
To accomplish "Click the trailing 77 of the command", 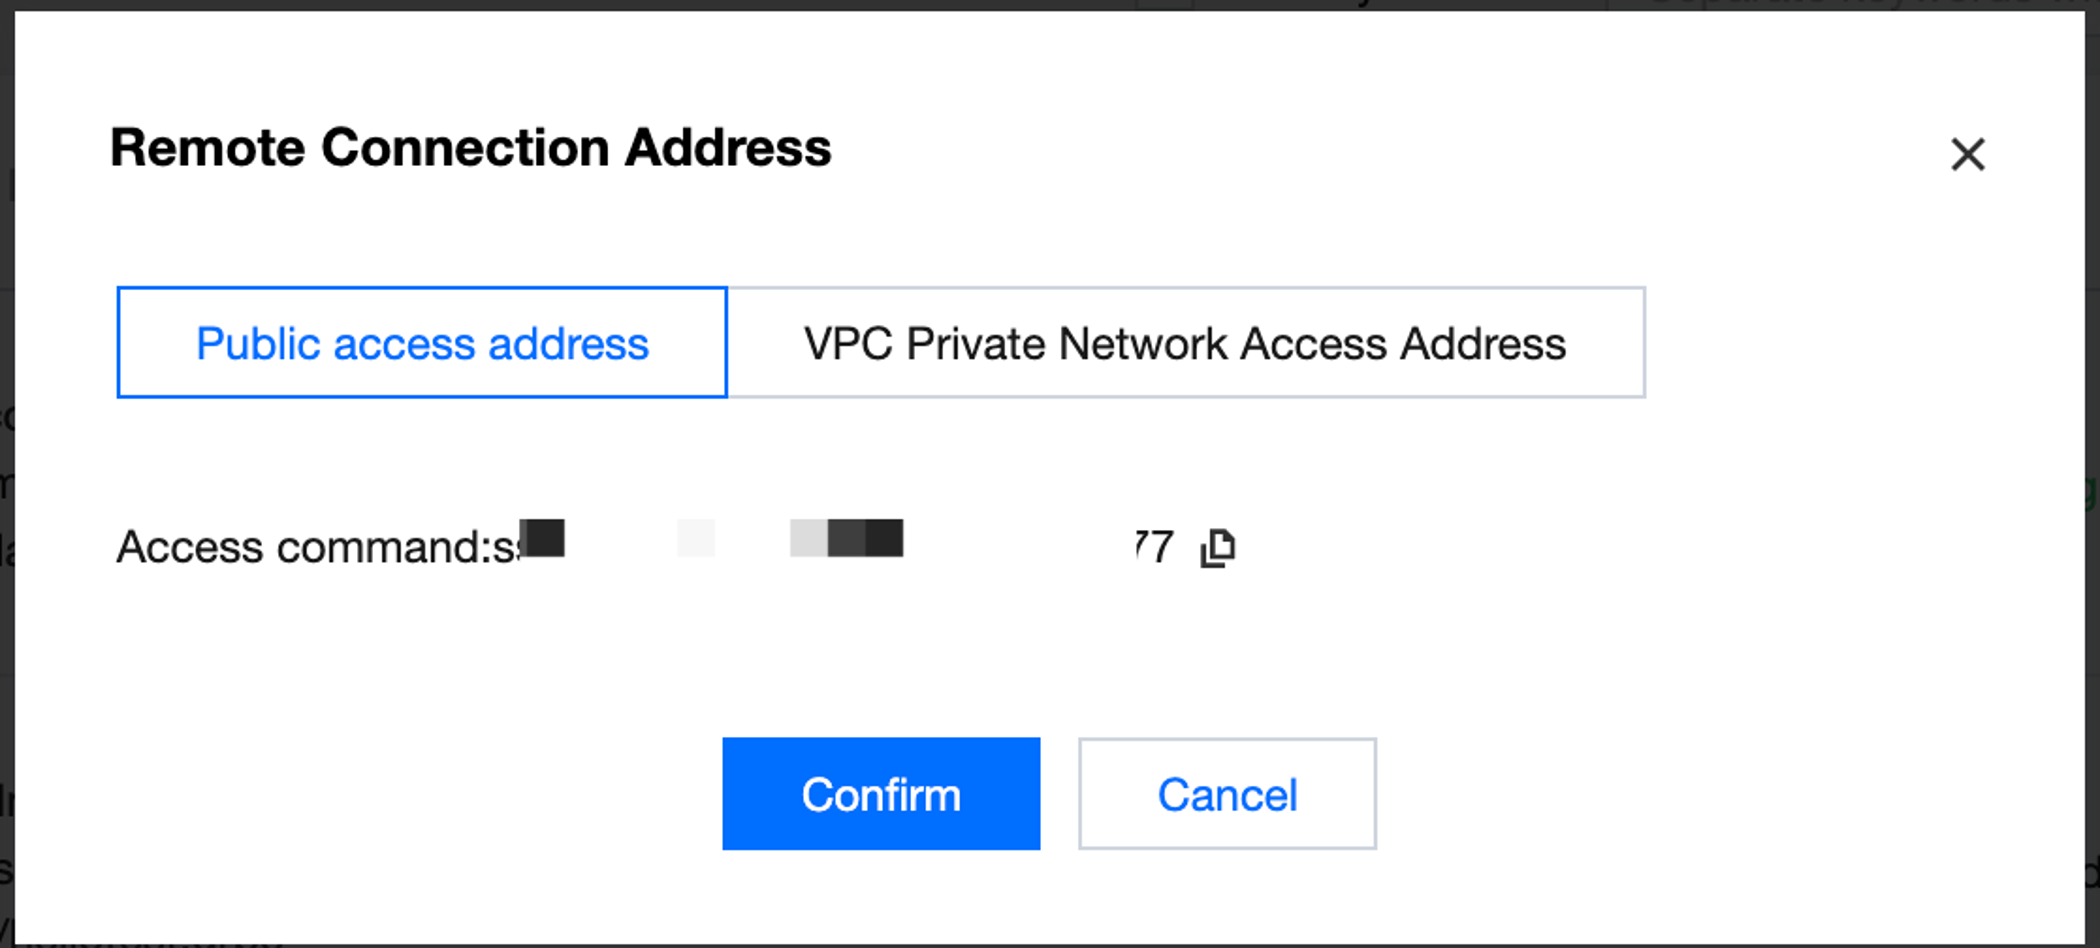I will (x=1154, y=547).
